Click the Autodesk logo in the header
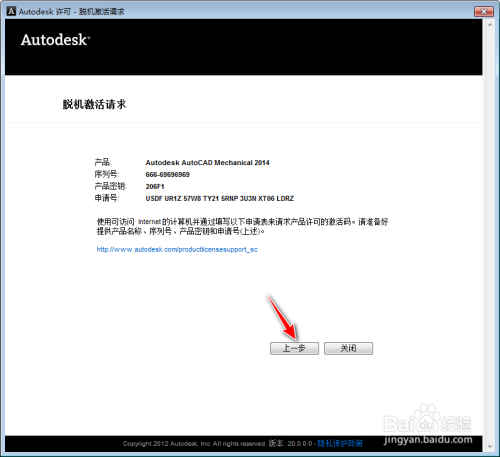Screen dimensions: 500x457 click(x=55, y=40)
